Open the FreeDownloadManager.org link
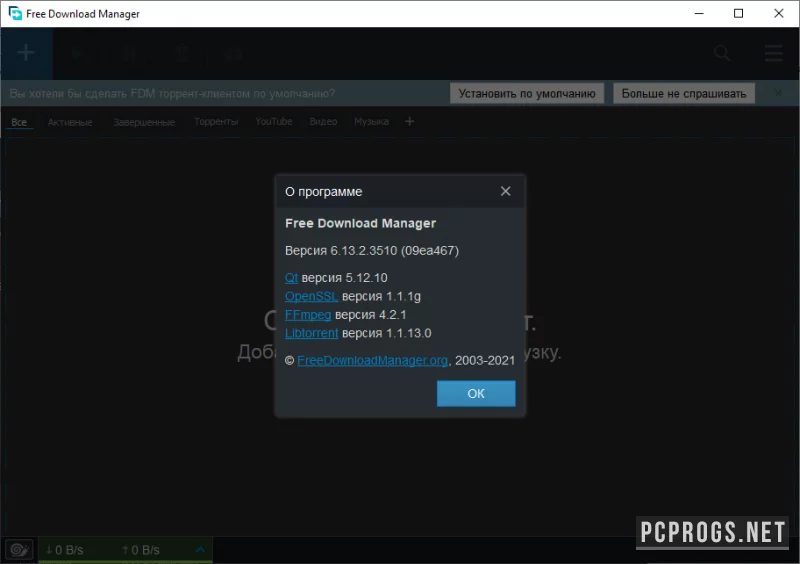The image size is (800, 564). pyautogui.click(x=372, y=360)
